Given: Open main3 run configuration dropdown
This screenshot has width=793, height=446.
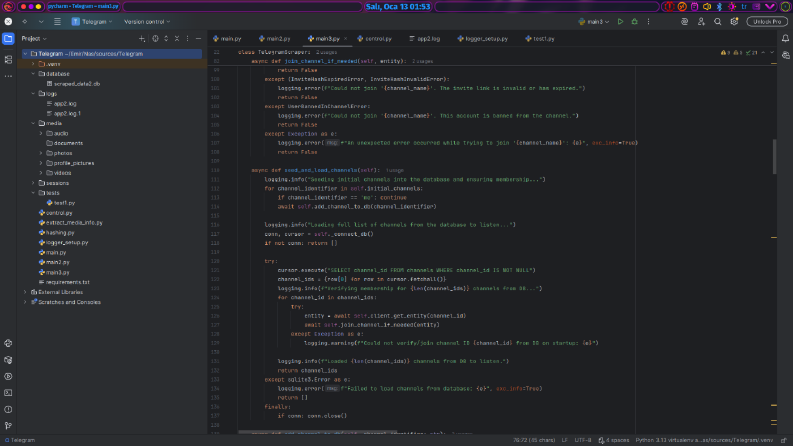Looking at the screenshot, I should [x=594, y=22].
